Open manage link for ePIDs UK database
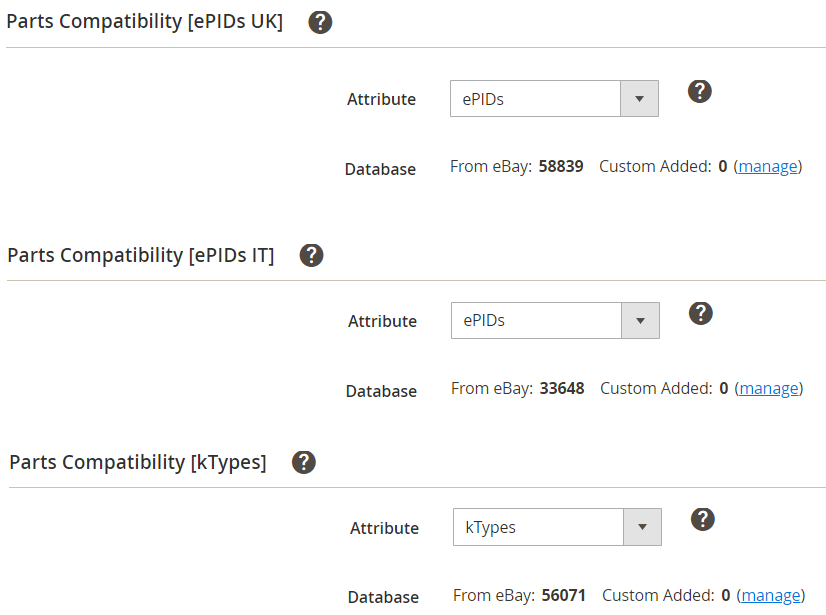Viewport: 826px width, 615px height. pos(768,166)
